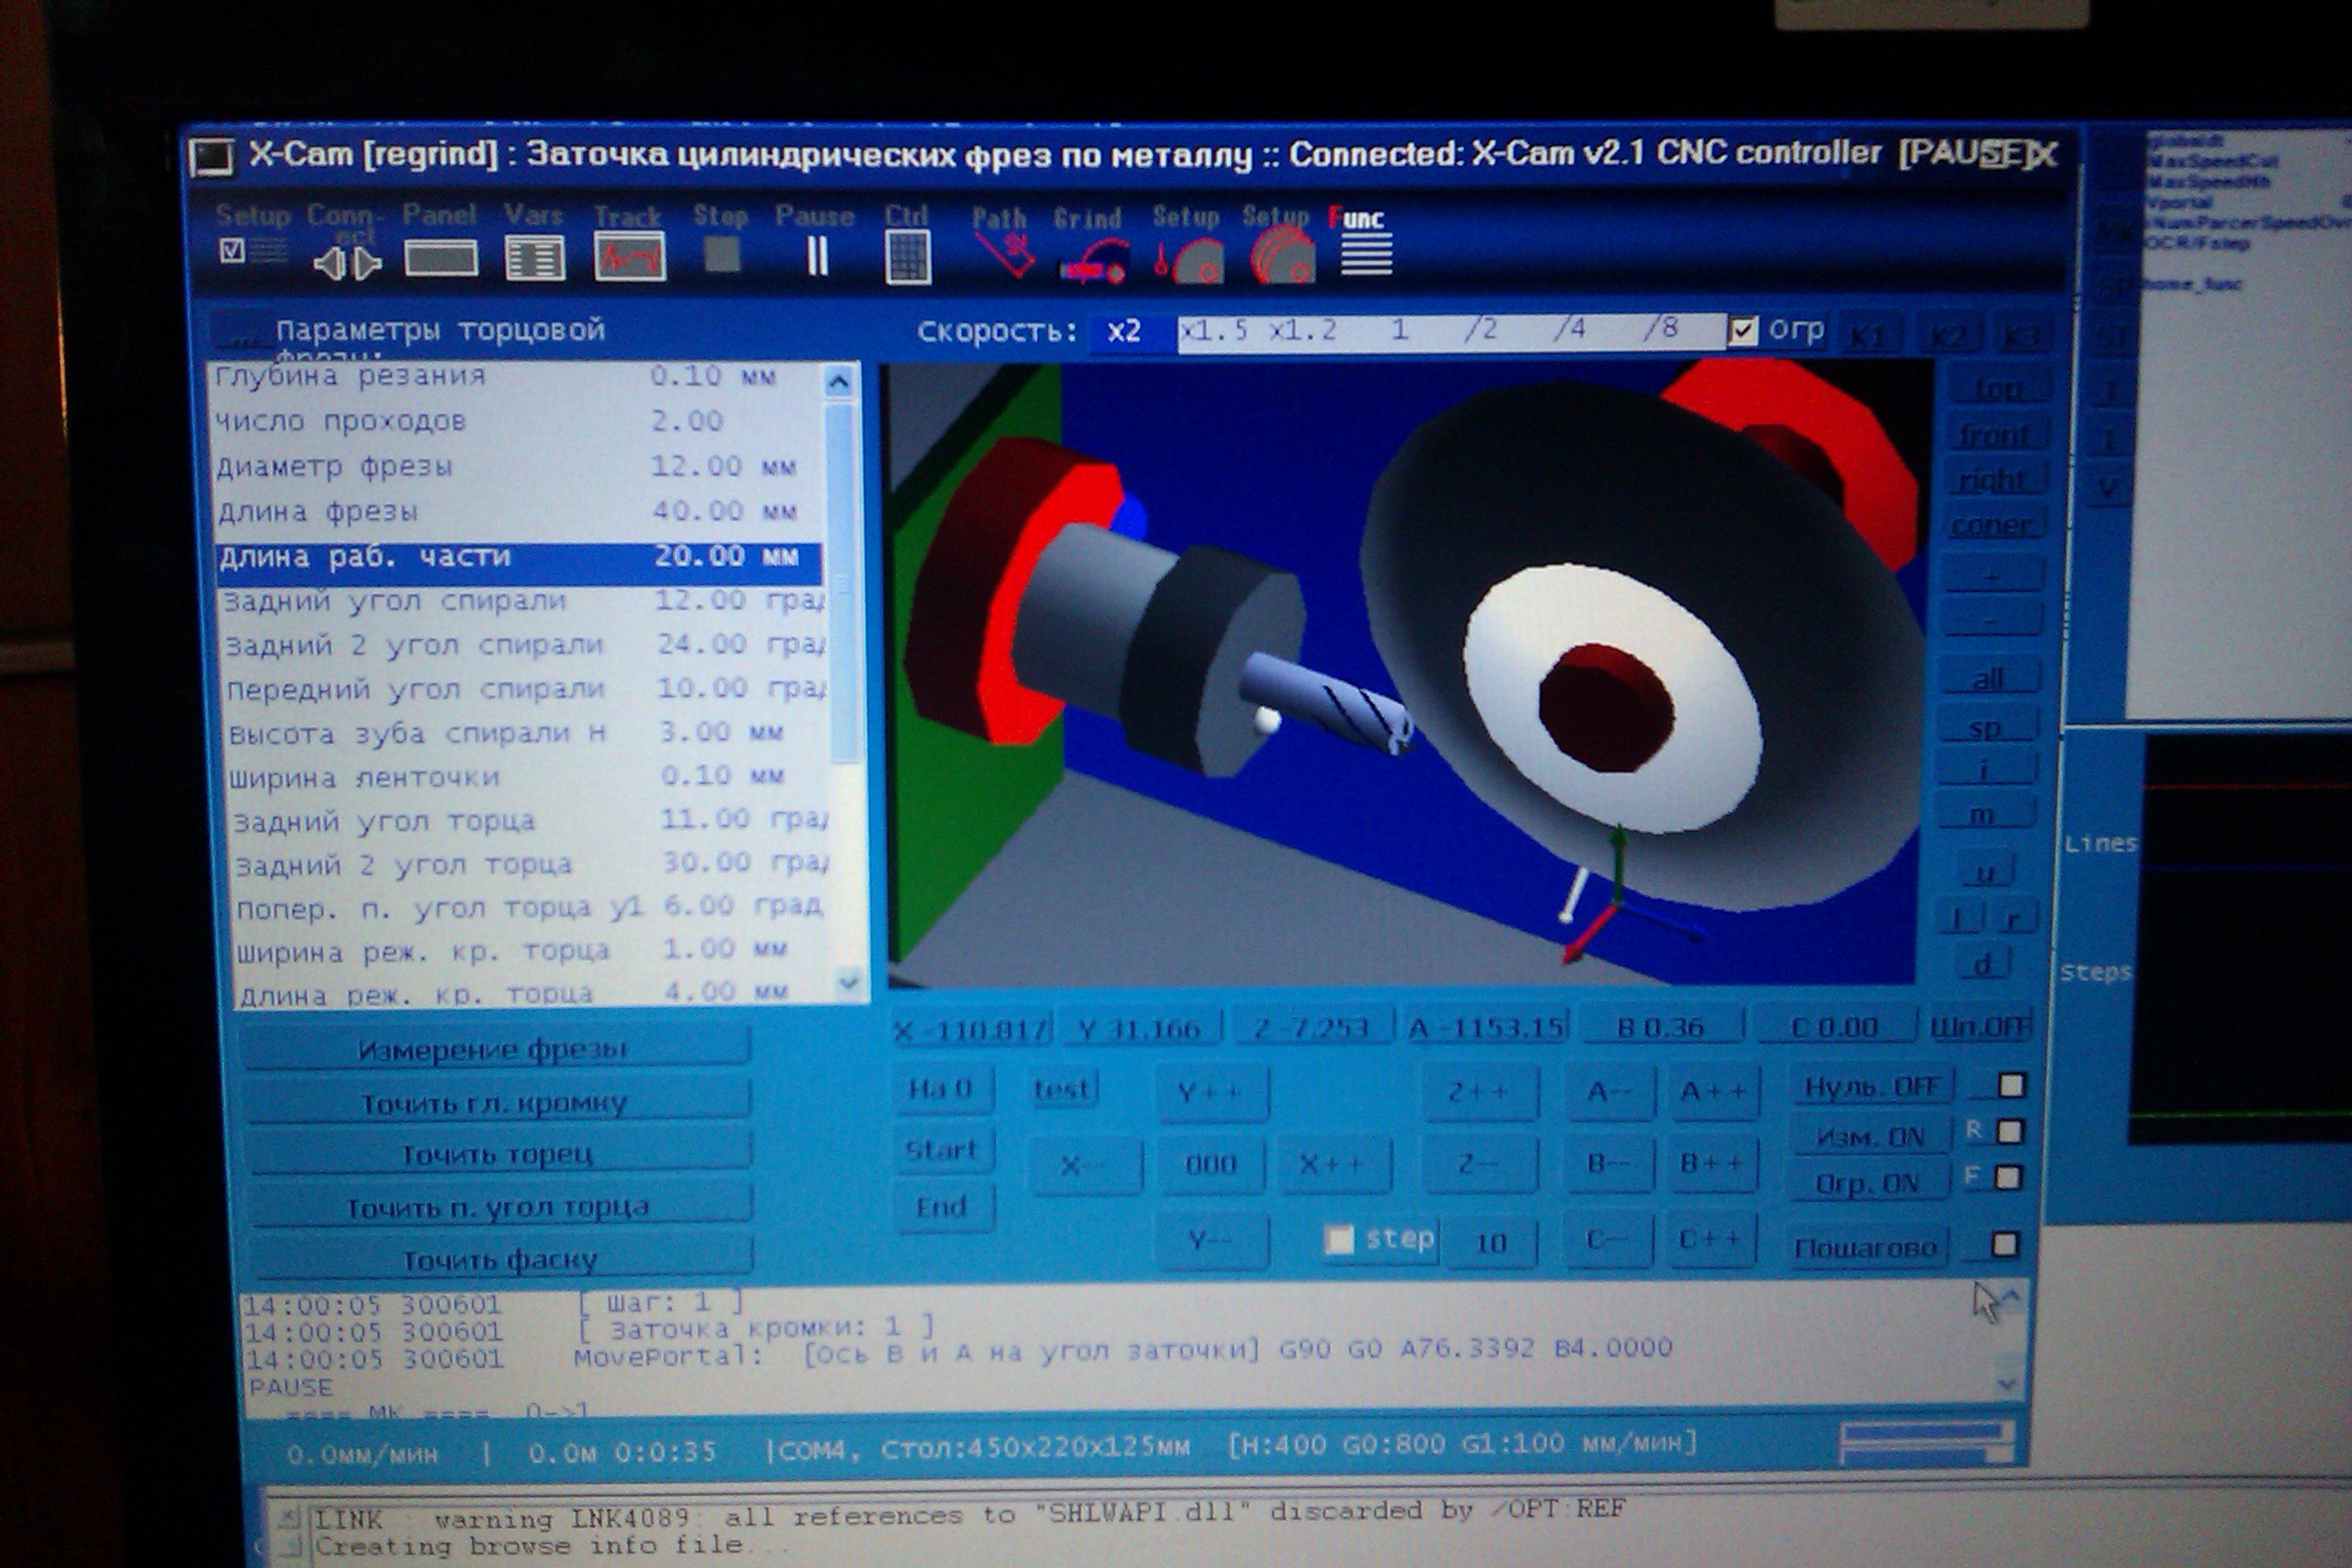2352x1568 pixels.
Task: Toggle the Пошагово checkbox
Action: coord(2004,1244)
